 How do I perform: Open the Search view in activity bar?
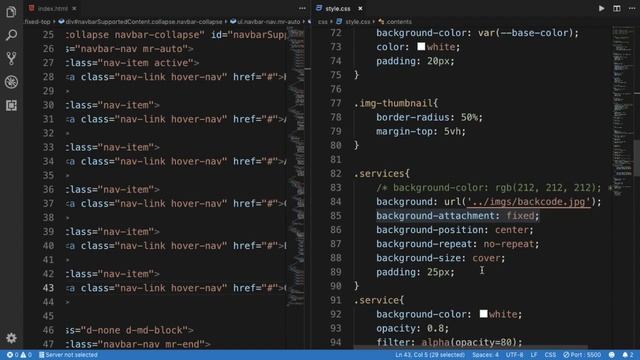(11, 35)
